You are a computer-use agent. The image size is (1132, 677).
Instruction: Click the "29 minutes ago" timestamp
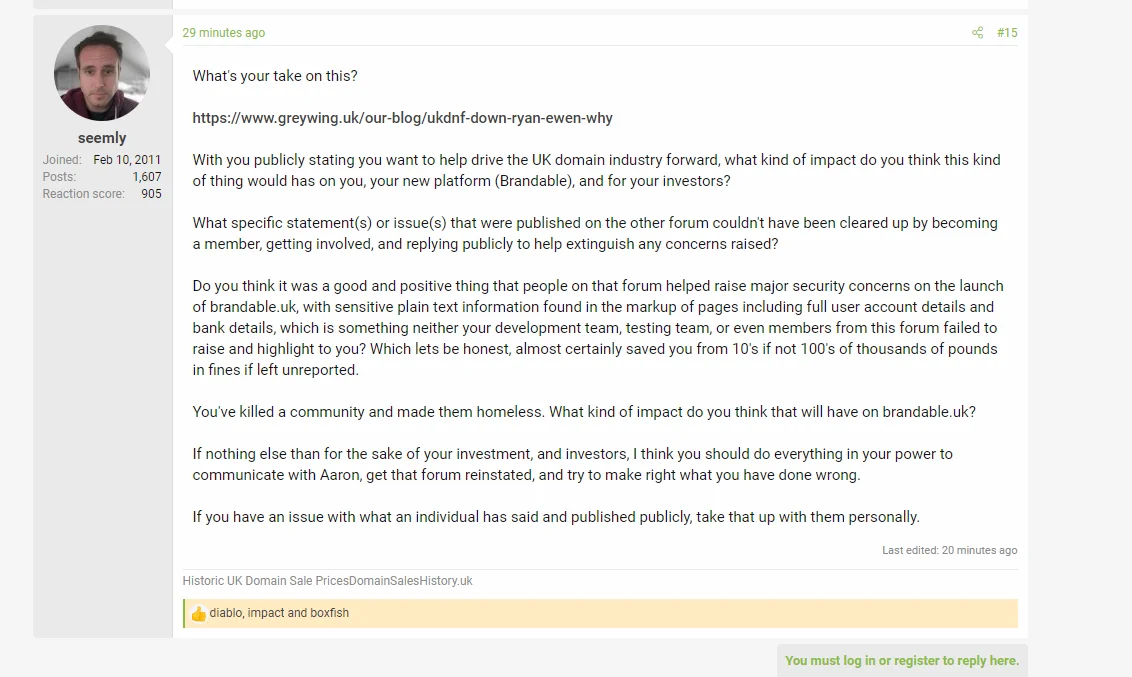pyautogui.click(x=224, y=32)
